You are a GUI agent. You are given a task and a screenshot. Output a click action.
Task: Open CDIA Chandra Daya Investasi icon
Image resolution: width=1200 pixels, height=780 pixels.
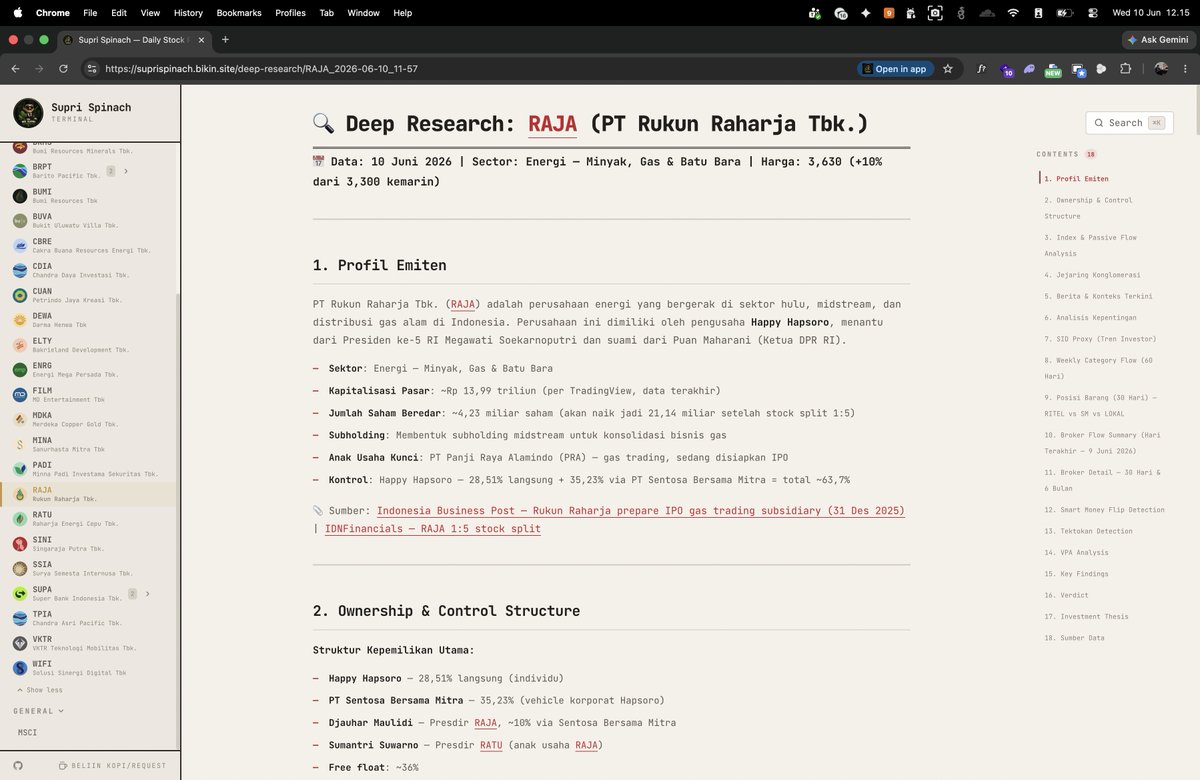pyautogui.click(x=20, y=271)
